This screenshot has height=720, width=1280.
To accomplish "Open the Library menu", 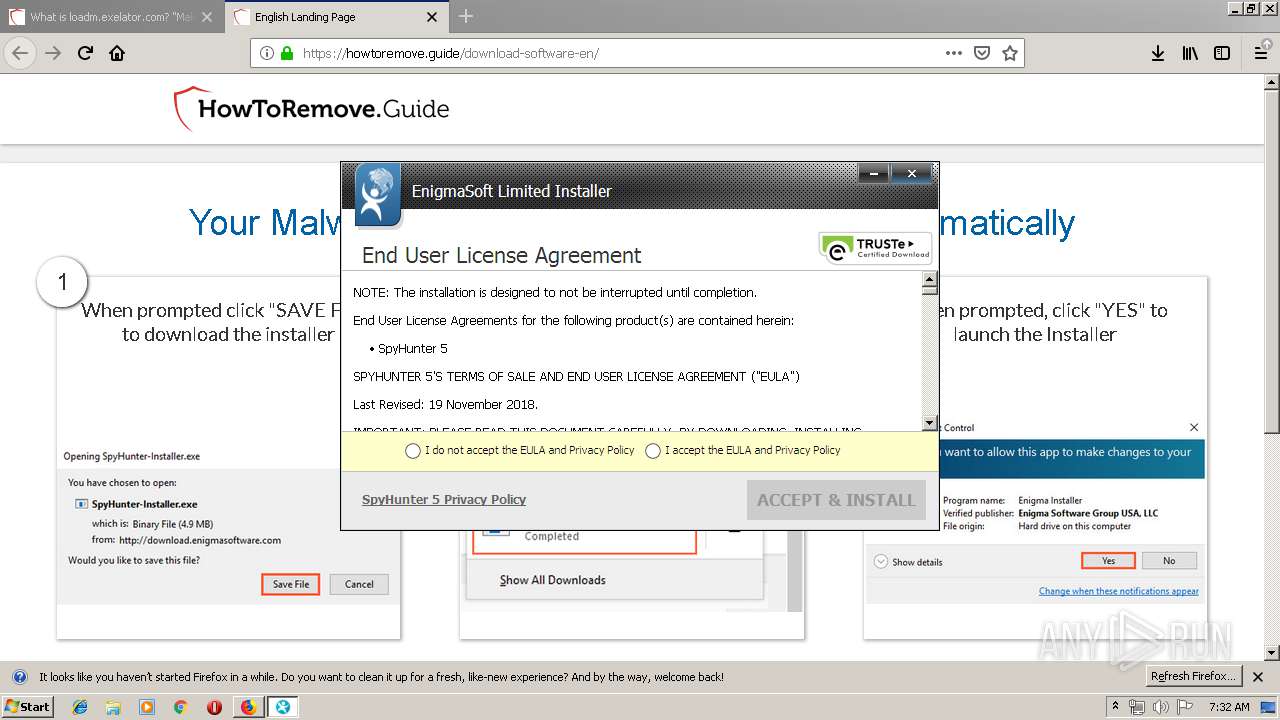I will point(1190,53).
